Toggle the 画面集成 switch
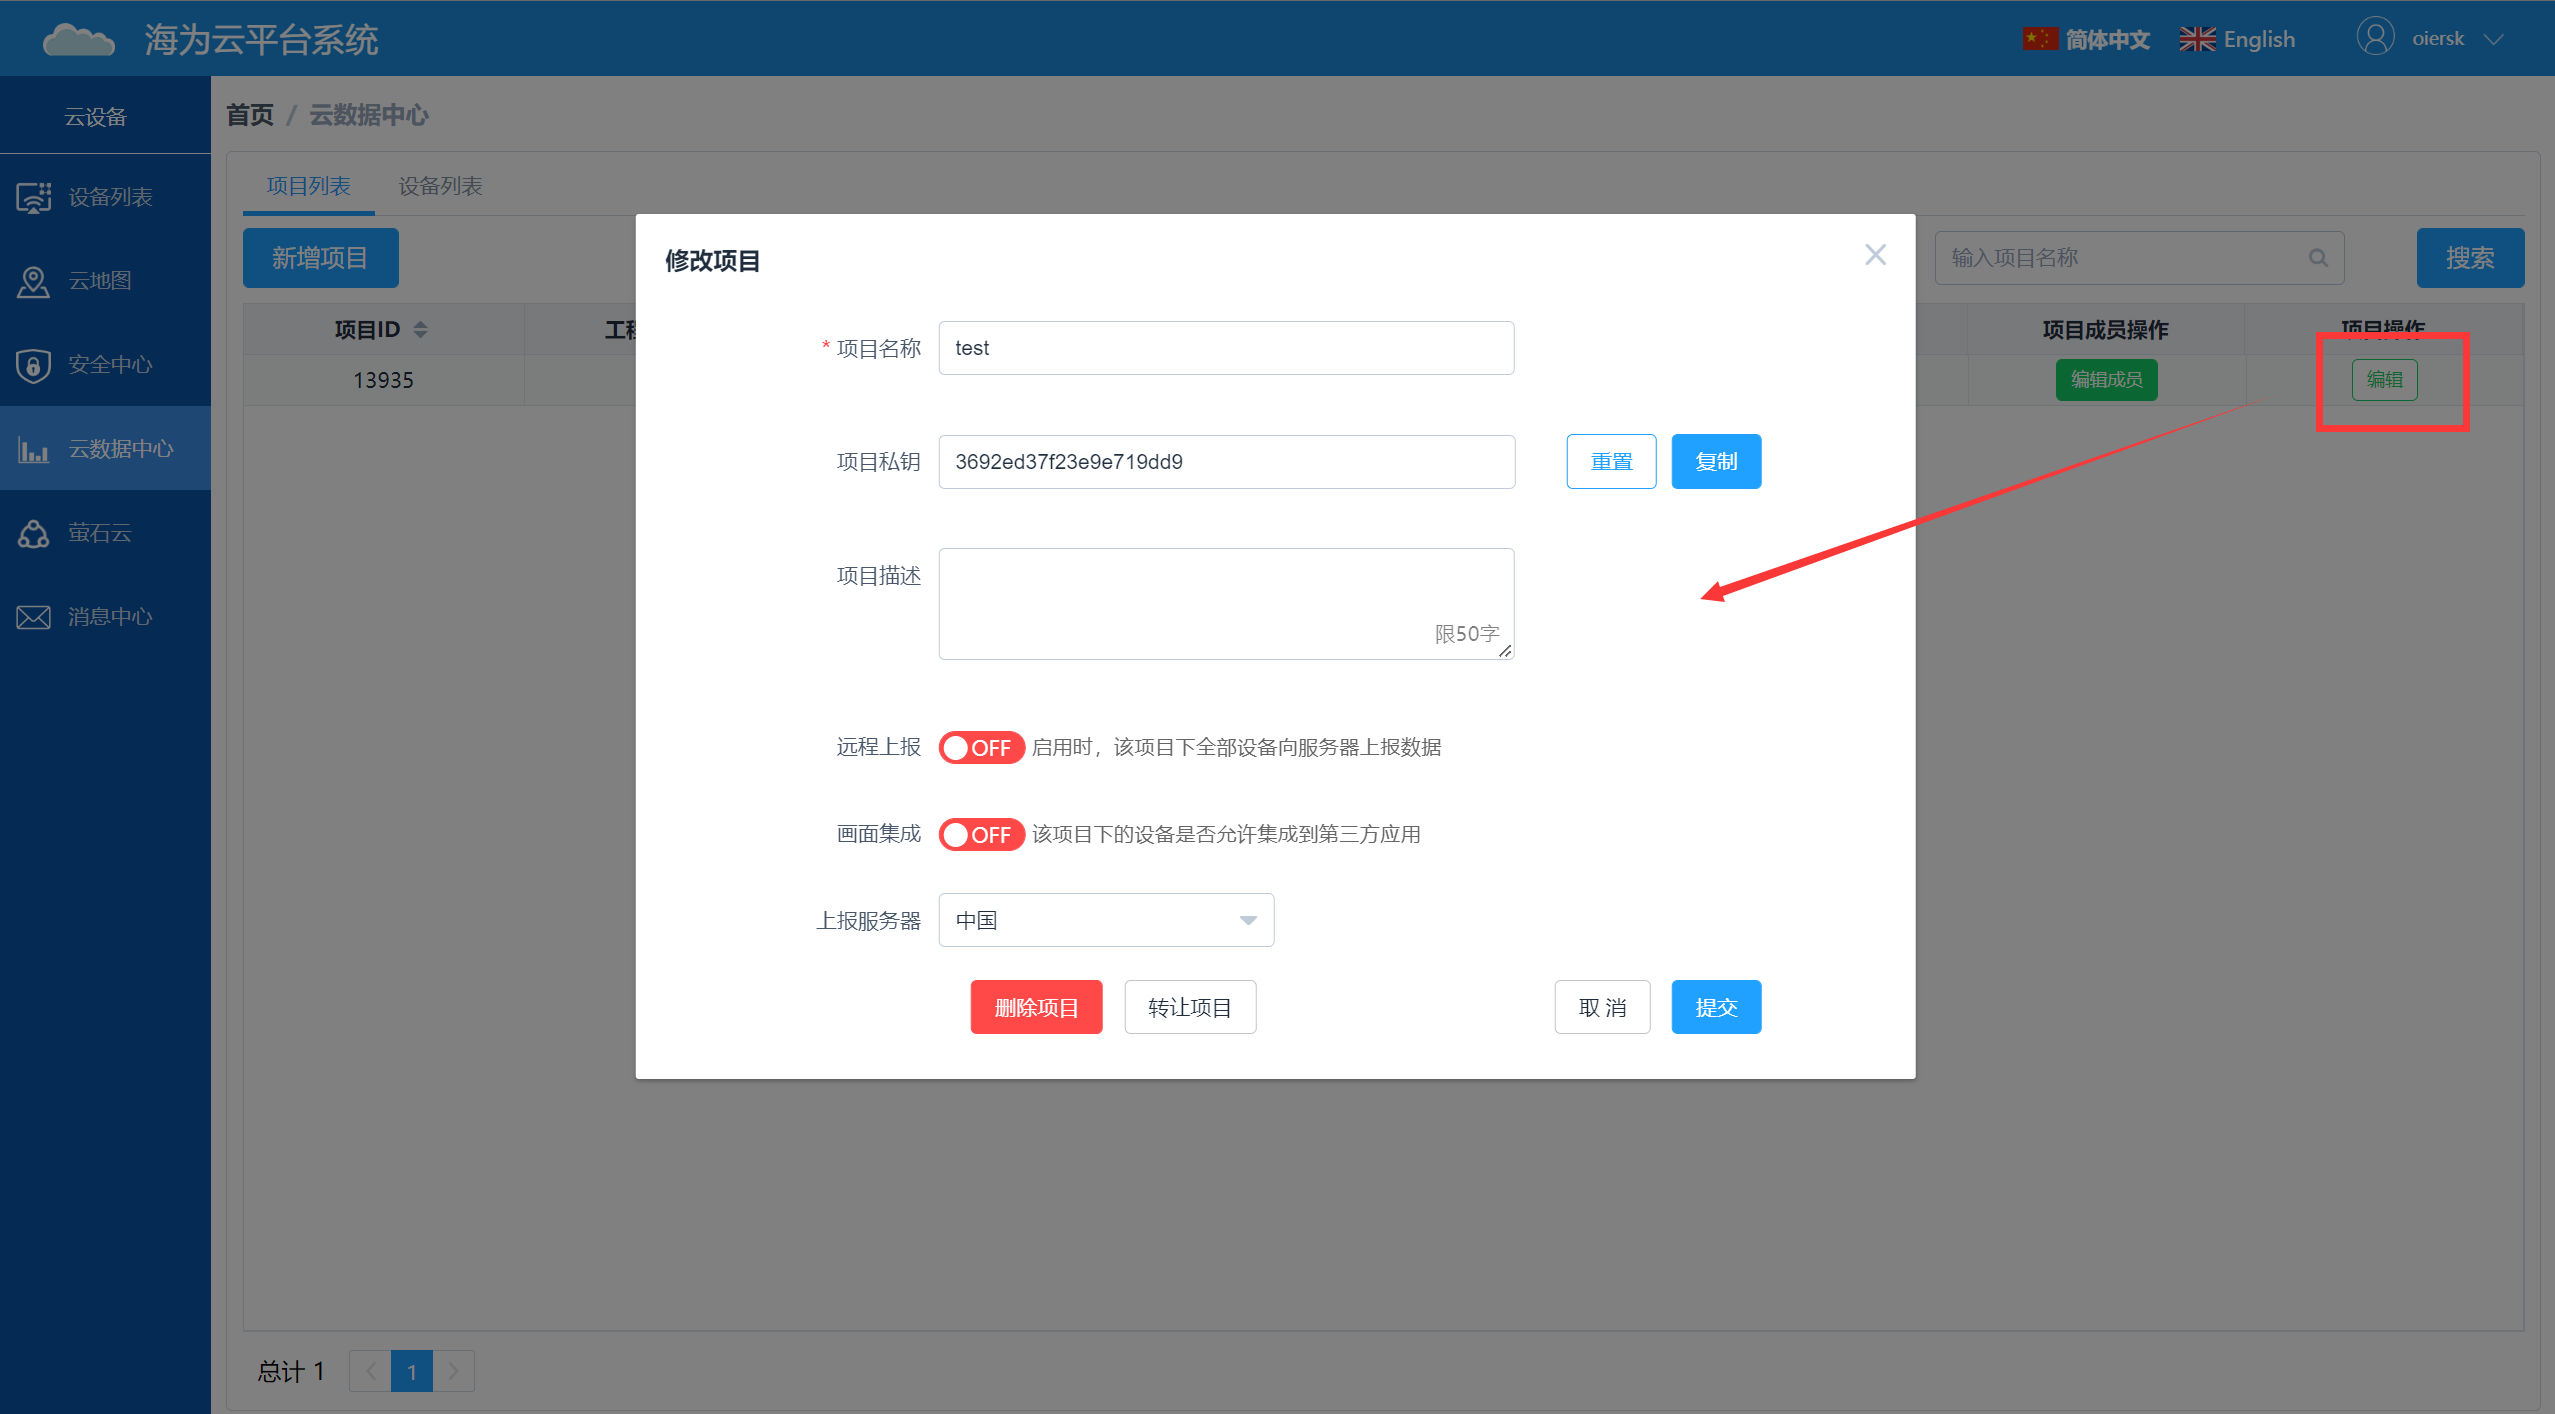Viewport: 2555px width, 1414px height. point(981,834)
